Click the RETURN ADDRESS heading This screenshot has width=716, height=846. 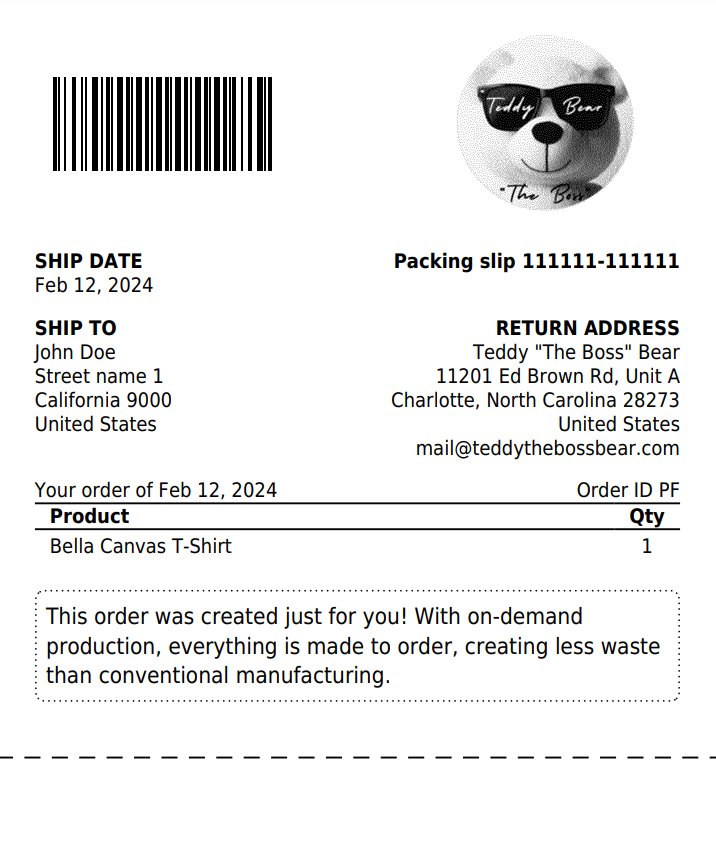pos(587,328)
